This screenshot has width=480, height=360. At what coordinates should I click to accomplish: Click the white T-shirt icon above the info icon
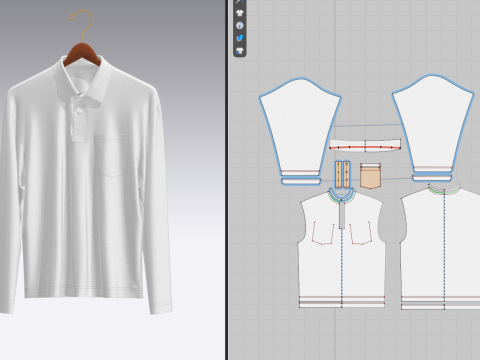tap(240, 13)
